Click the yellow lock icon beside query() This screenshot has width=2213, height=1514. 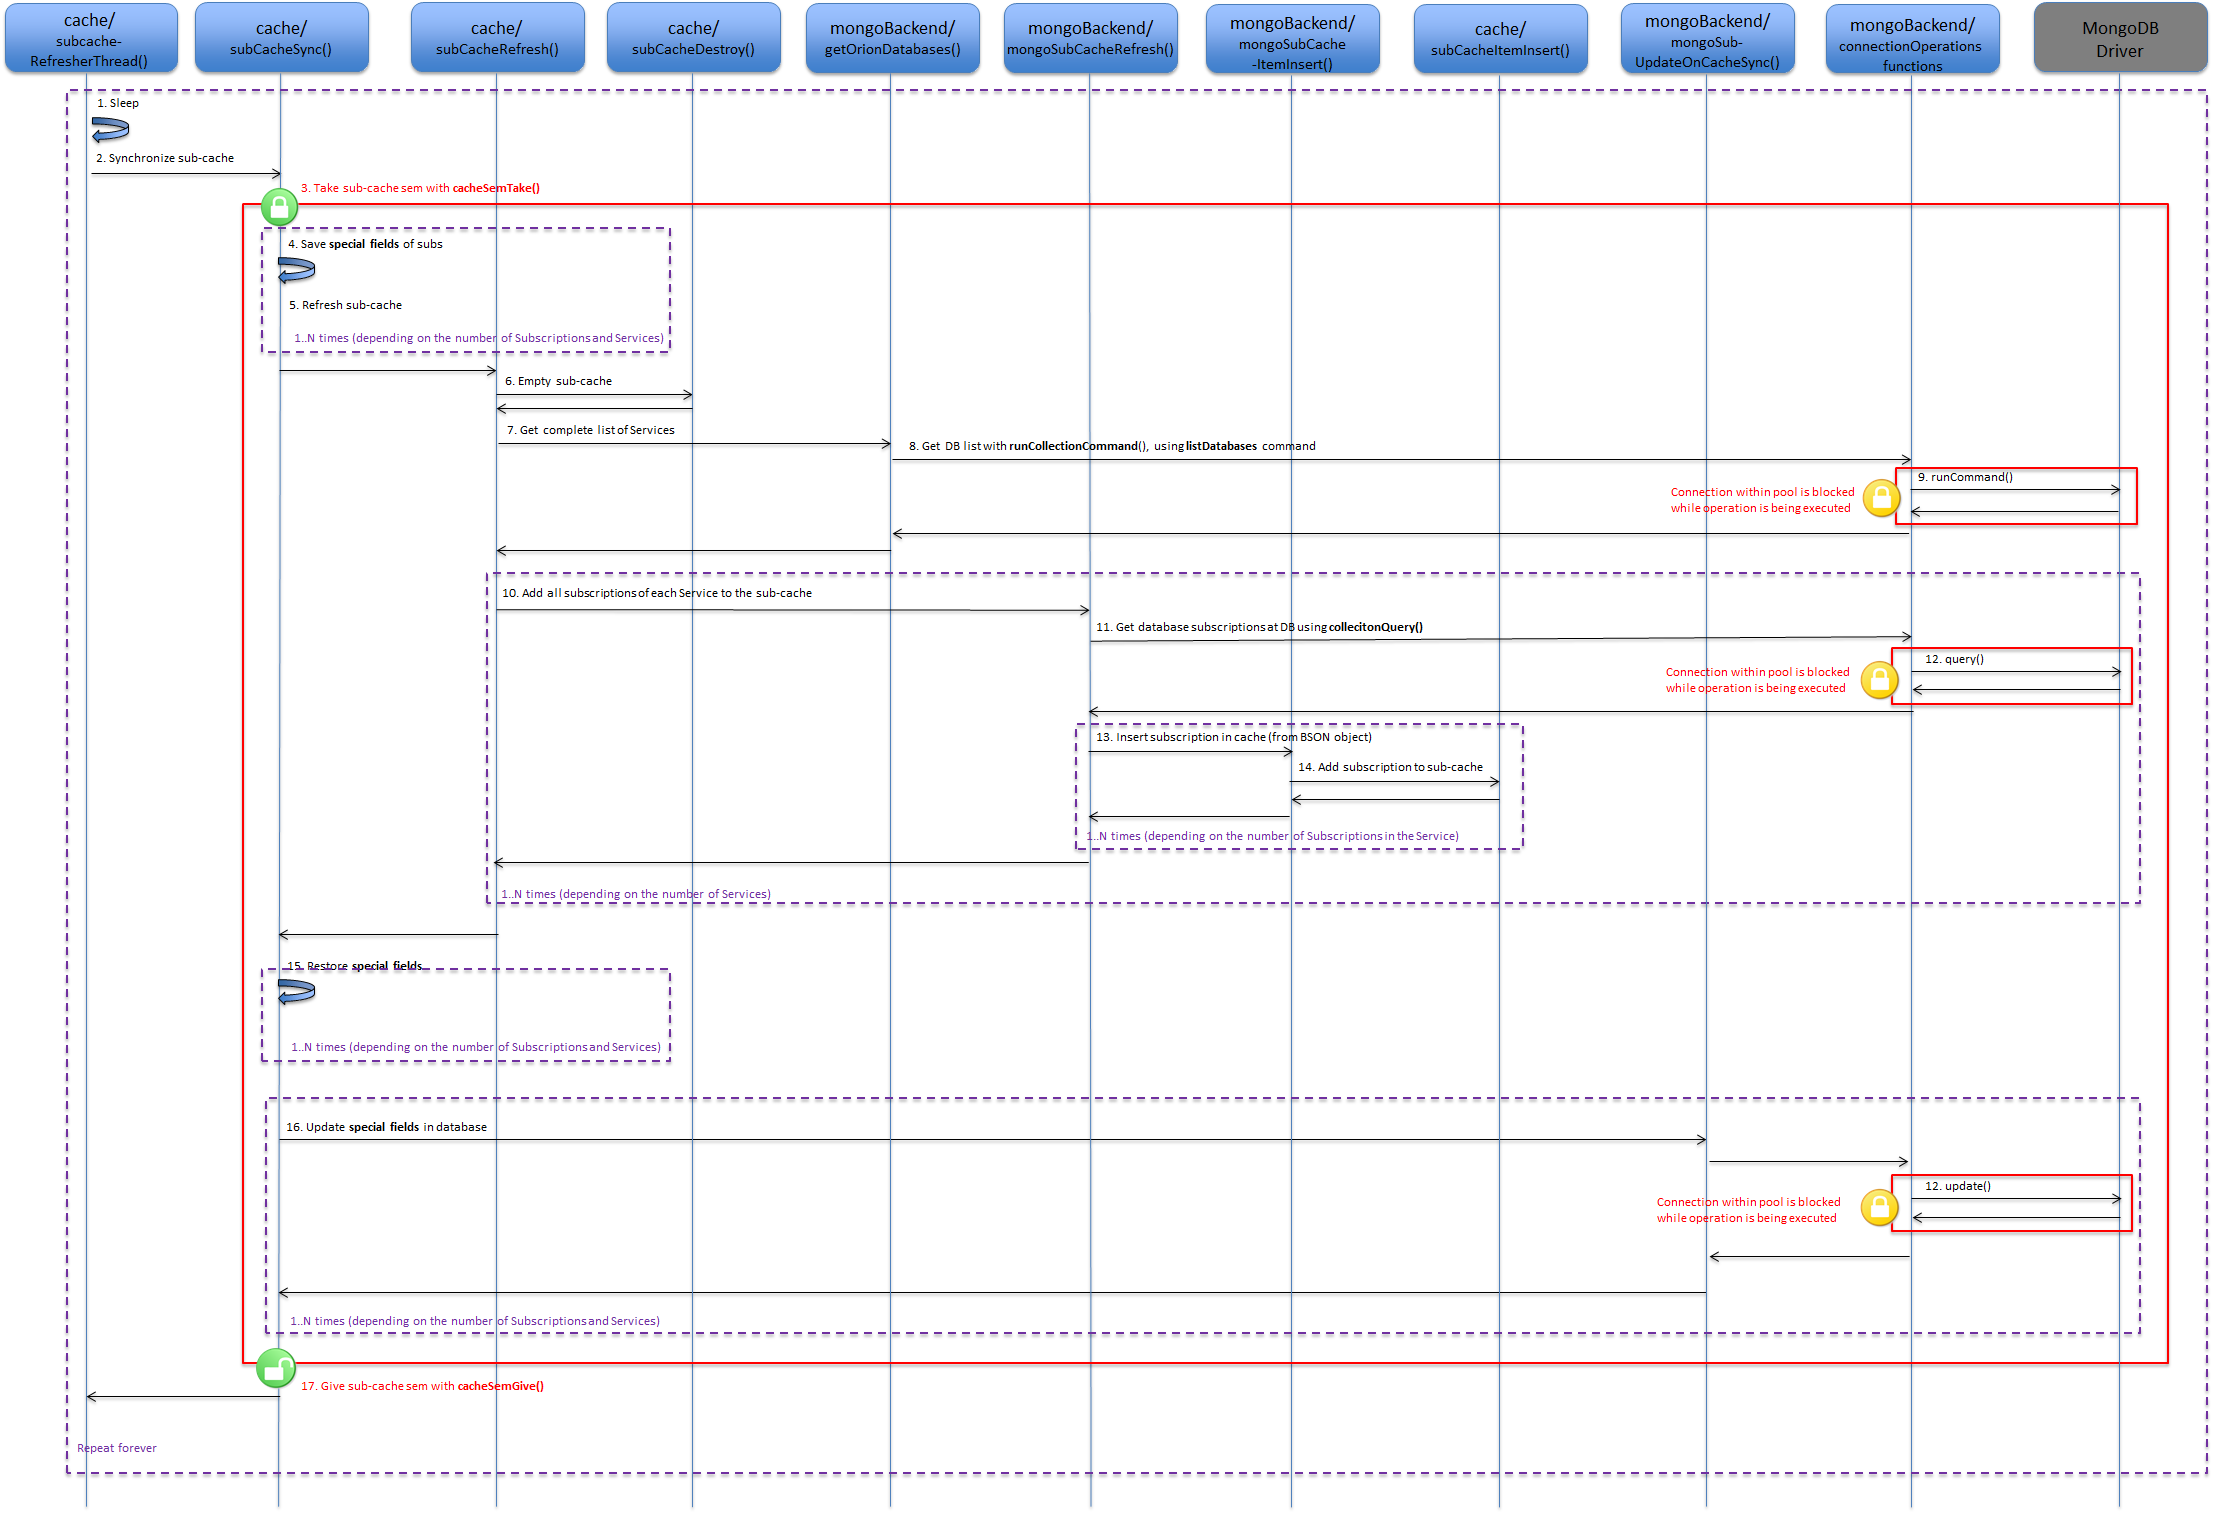(1879, 680)
